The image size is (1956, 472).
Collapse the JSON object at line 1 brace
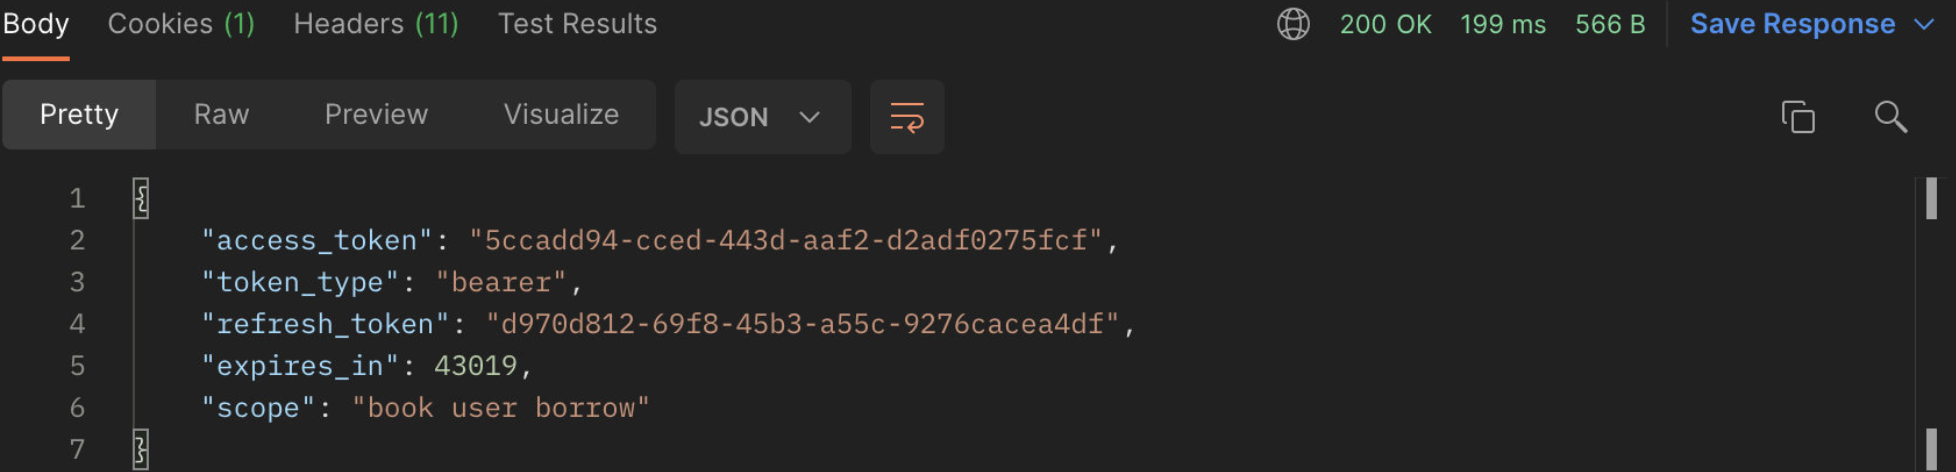click(x=141, y=198)
